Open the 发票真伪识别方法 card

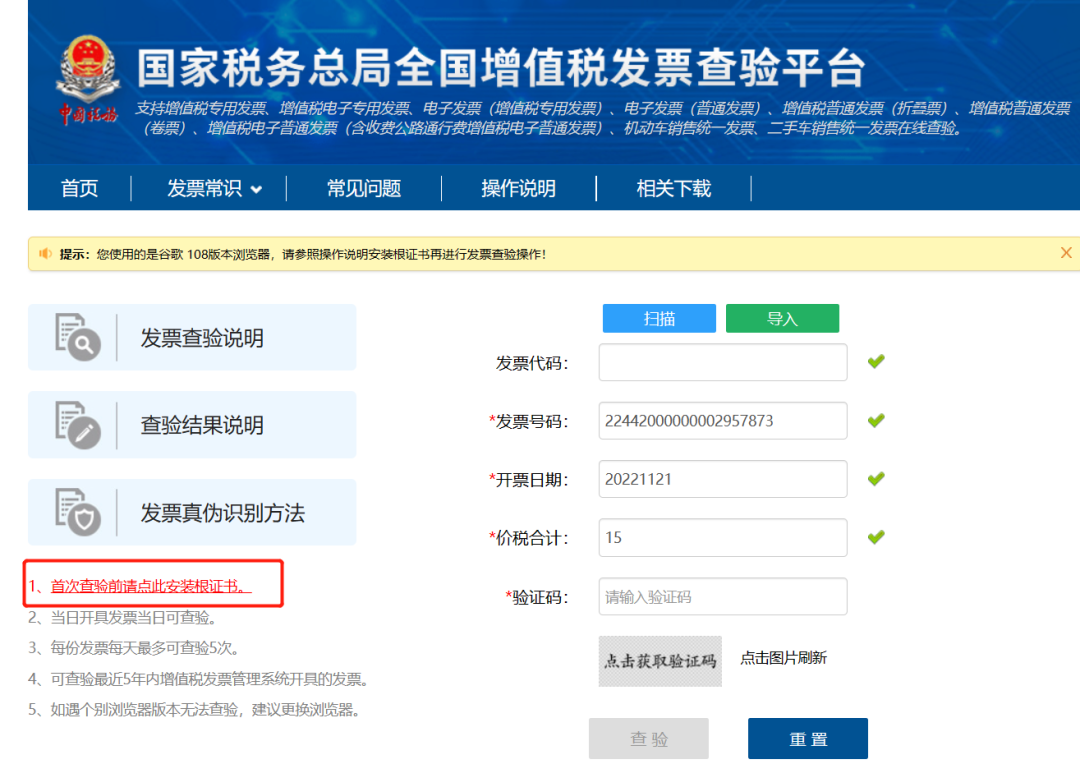pos(192,513)
